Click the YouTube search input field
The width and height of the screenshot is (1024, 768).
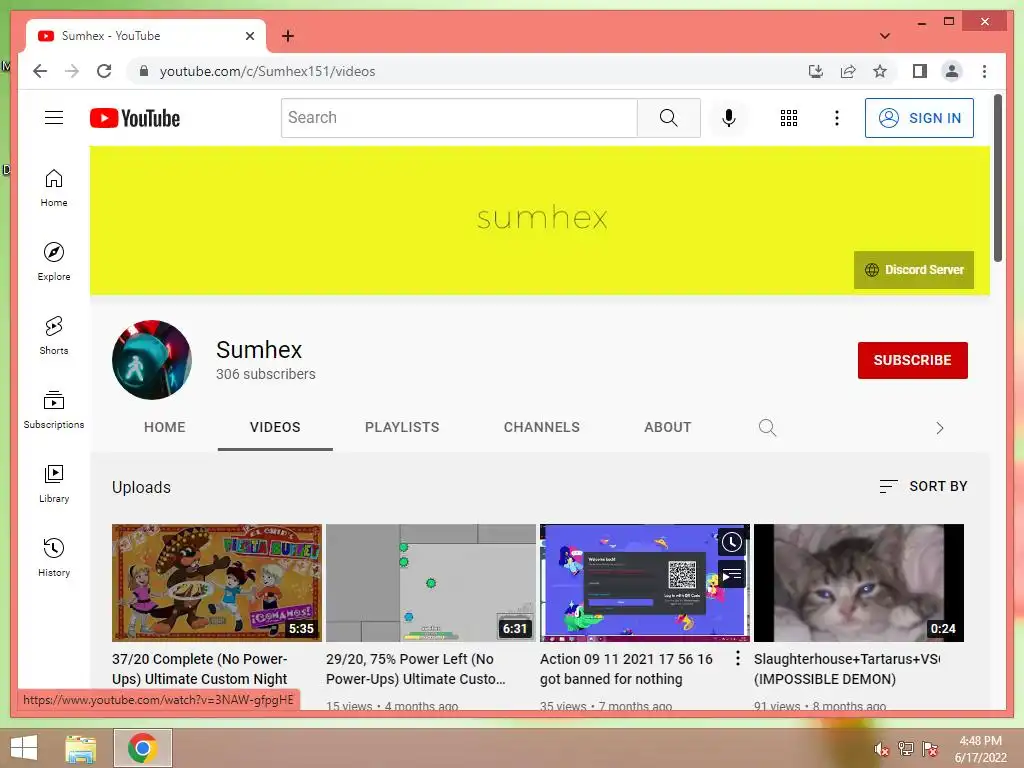(x=459, y=118)
